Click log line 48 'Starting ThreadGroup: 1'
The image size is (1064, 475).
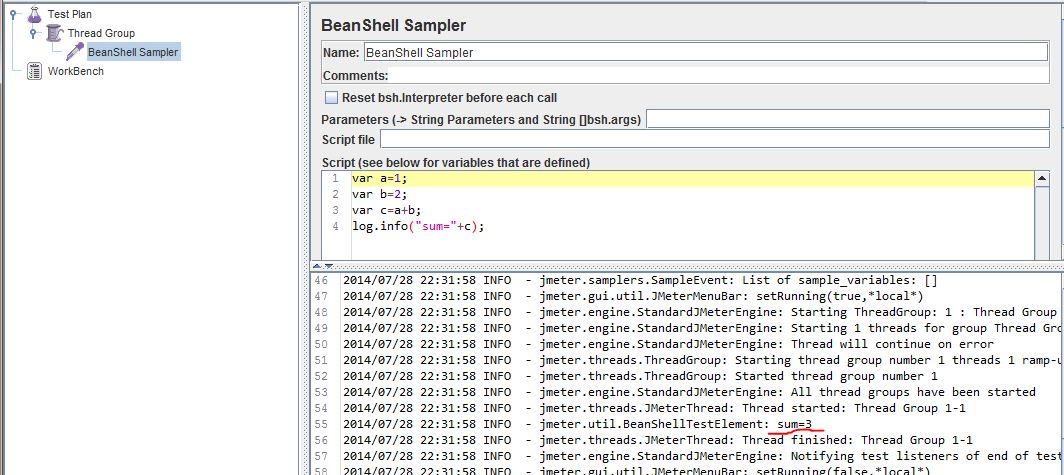click(x=702, y=312)
